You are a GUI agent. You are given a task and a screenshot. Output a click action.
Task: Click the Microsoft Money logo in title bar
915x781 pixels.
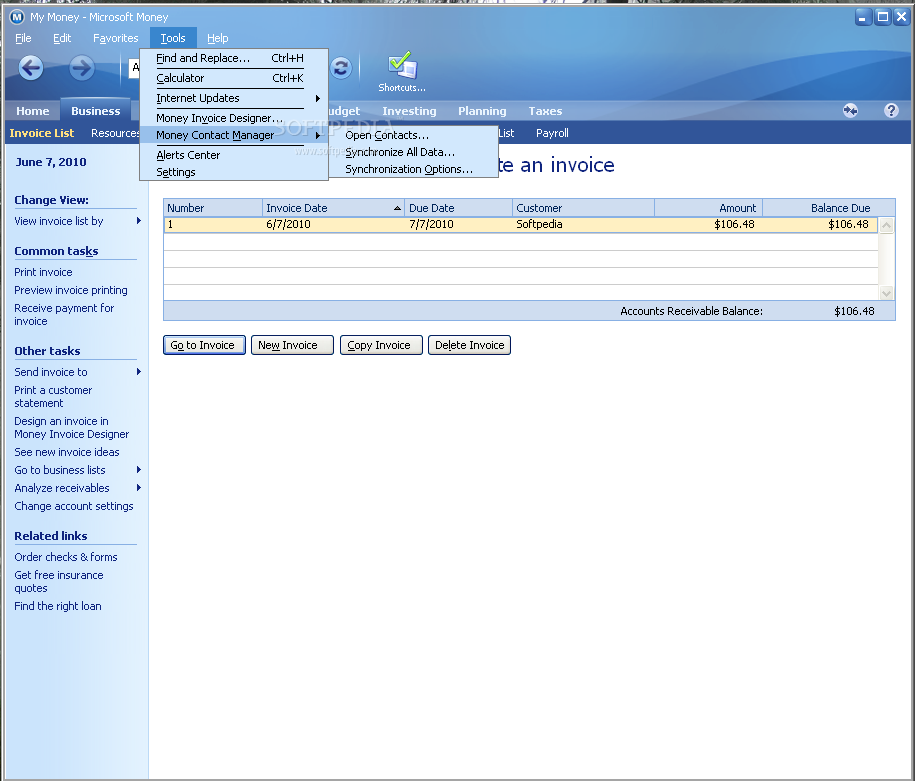point(17,17)
